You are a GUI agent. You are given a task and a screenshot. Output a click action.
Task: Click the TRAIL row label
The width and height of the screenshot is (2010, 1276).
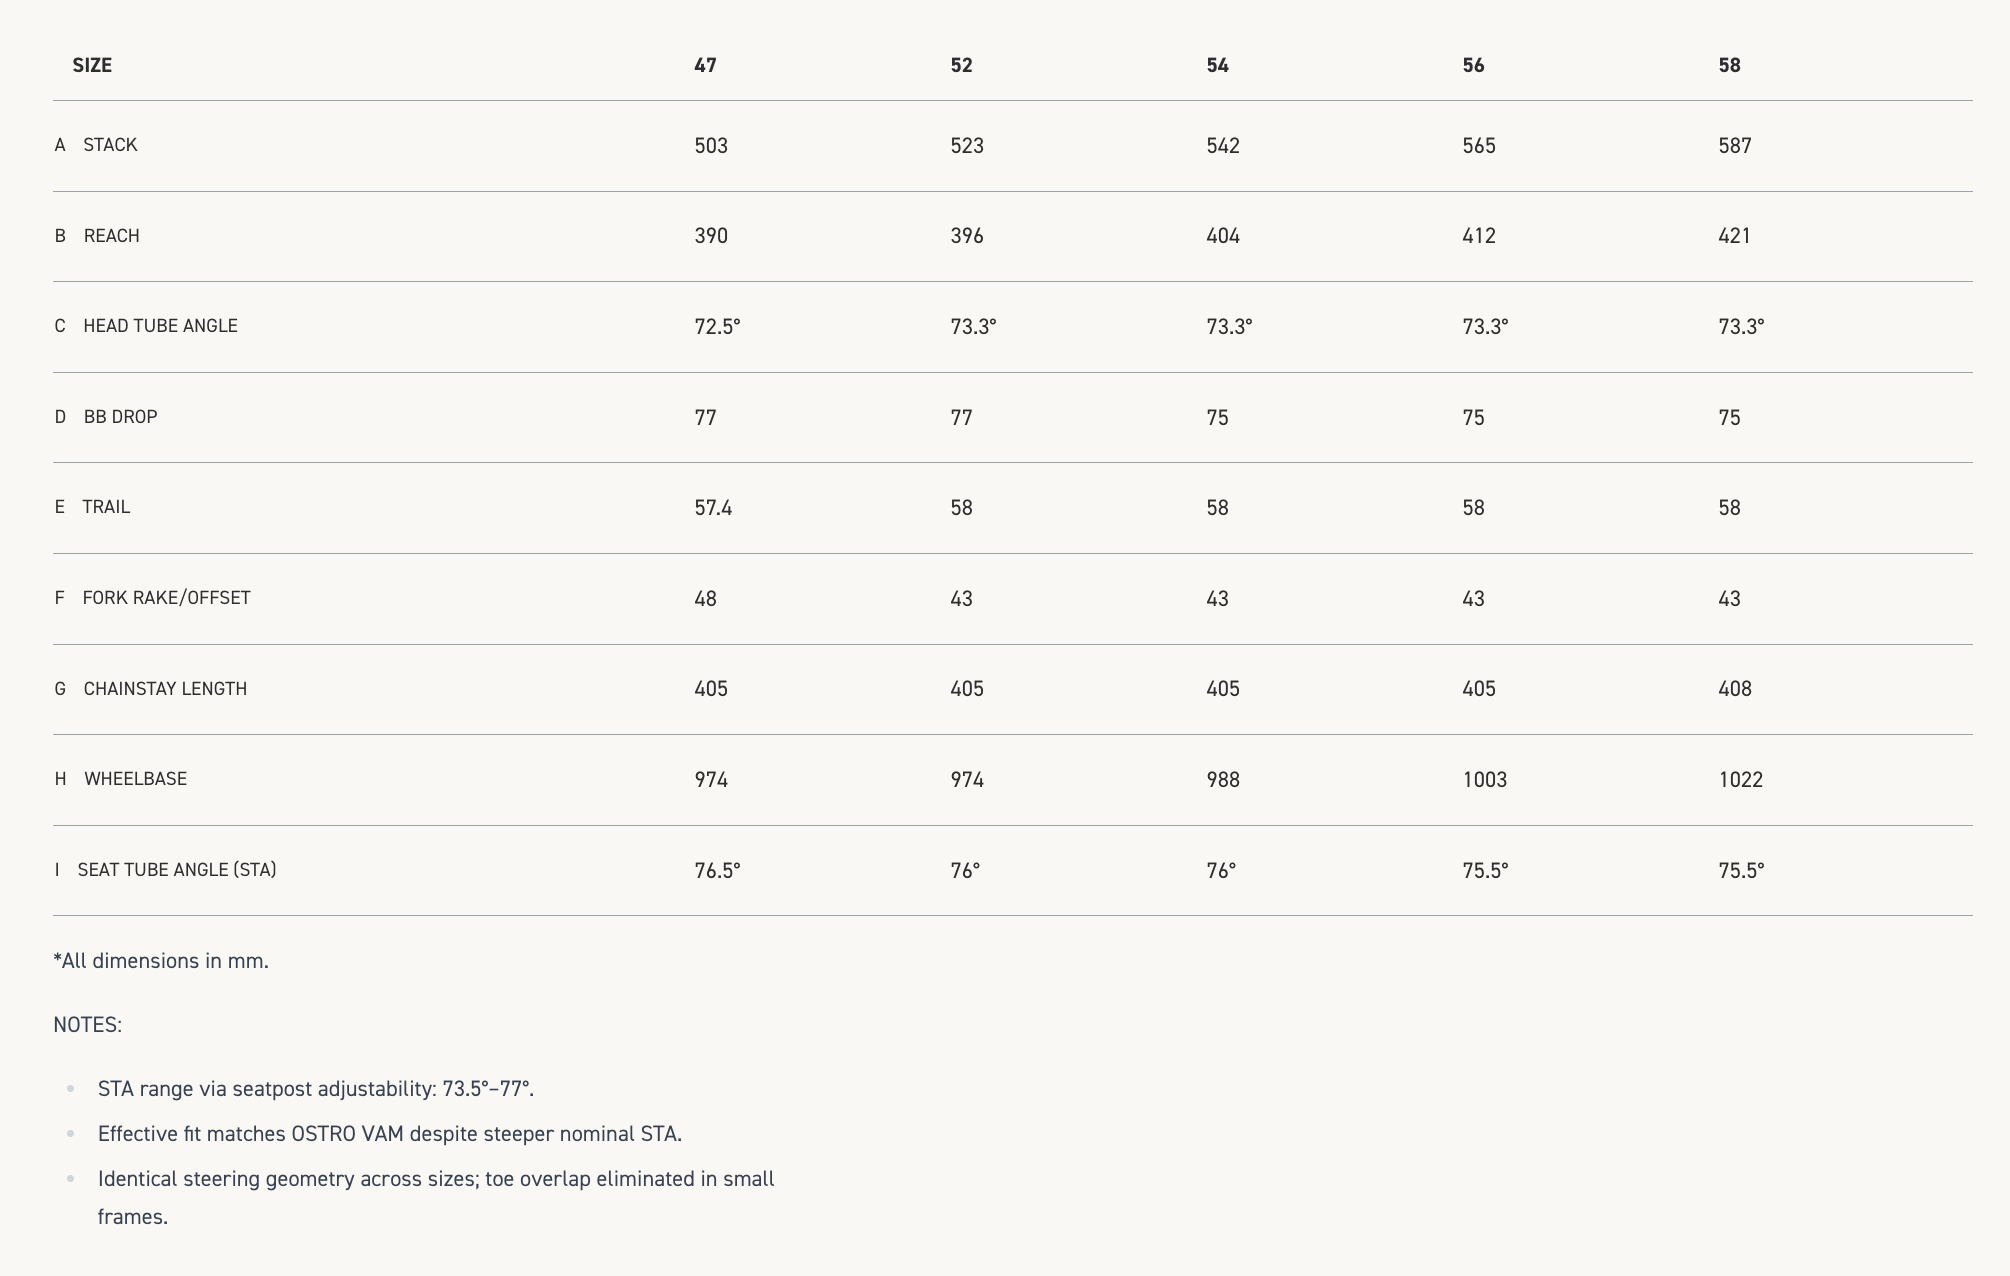(x=106, y=507)
